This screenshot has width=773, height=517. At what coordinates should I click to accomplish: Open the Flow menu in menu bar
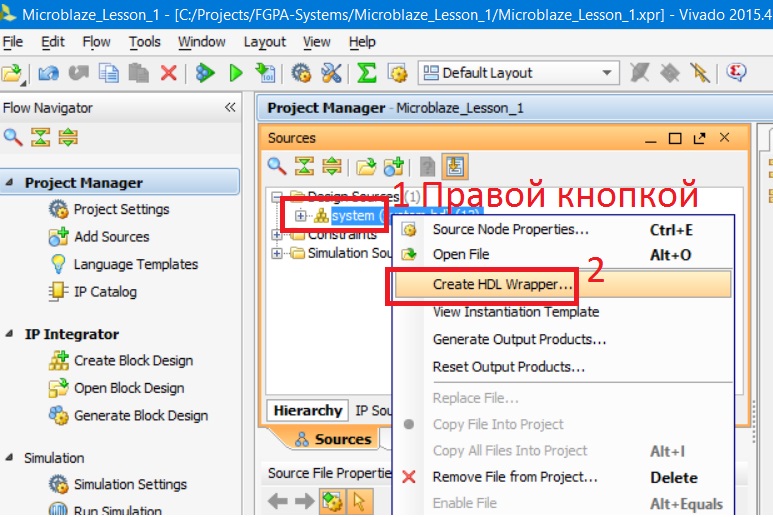[97, 42]
